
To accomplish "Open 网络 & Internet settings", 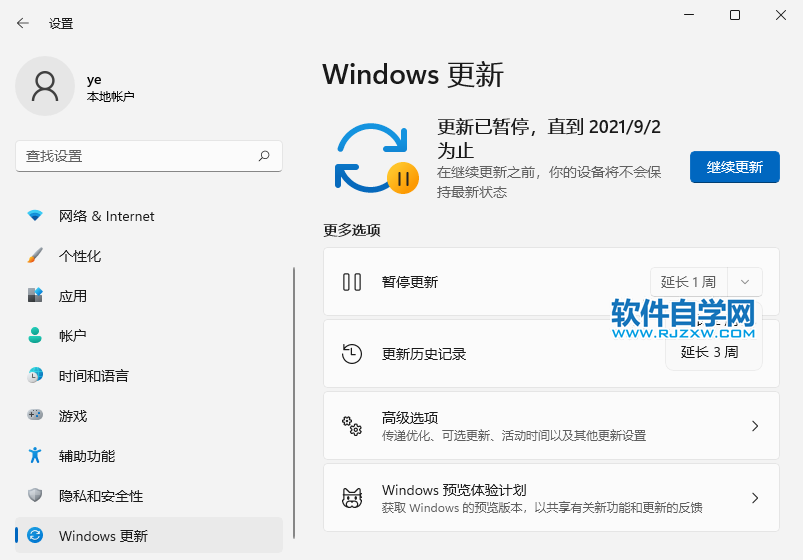I will (x=149, y=216).
